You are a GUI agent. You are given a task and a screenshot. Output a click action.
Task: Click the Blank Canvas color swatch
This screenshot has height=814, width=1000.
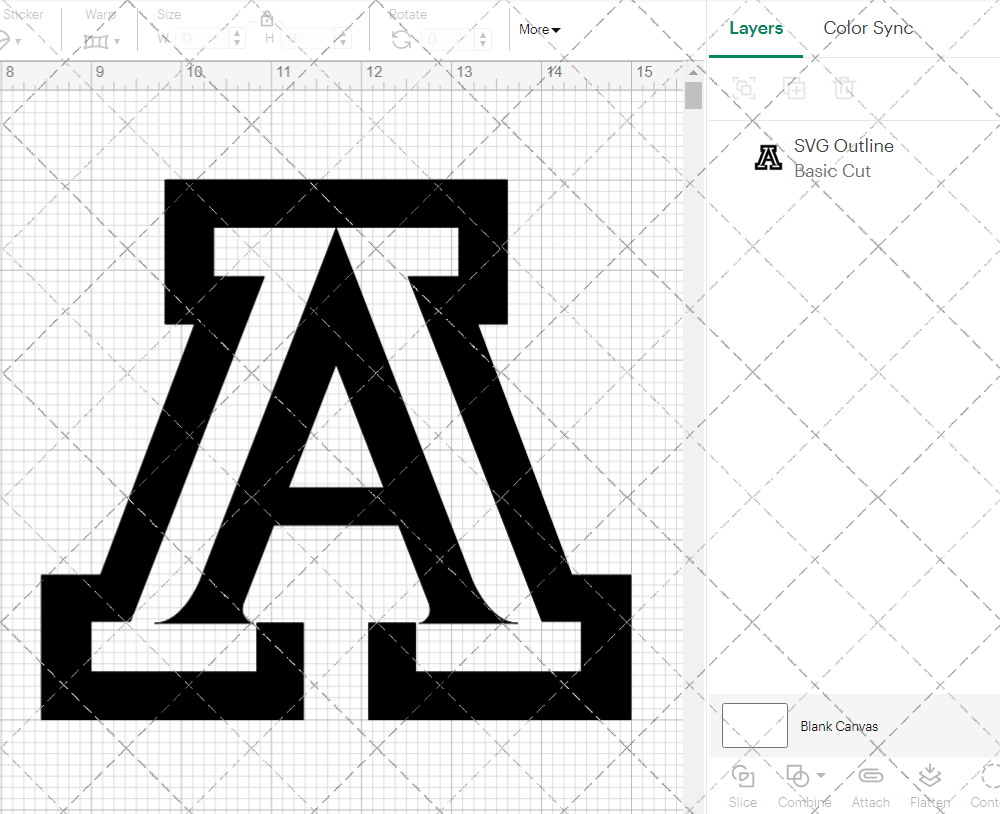tap(754, 725)
